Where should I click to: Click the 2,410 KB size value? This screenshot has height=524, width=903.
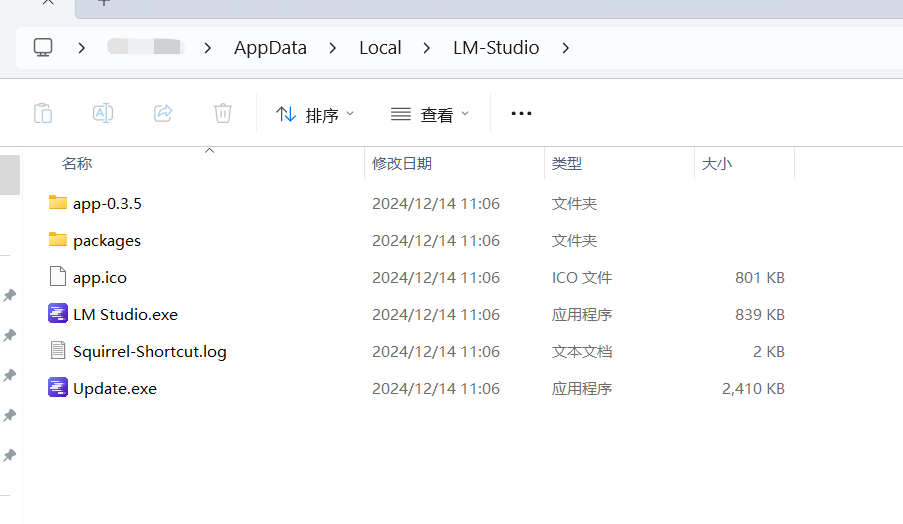coord(753,389)
